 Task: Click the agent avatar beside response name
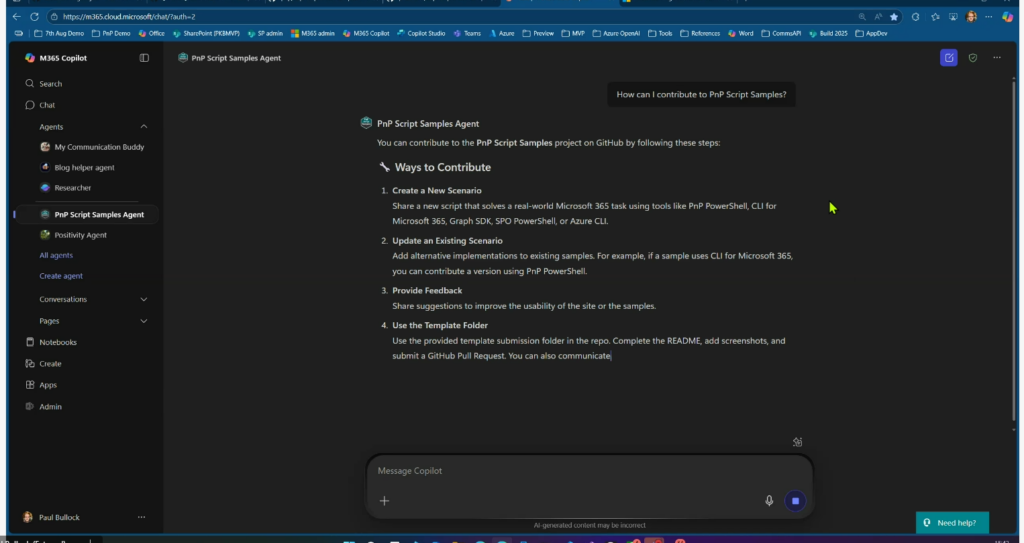pyautogui.click(x=366, y=123)
